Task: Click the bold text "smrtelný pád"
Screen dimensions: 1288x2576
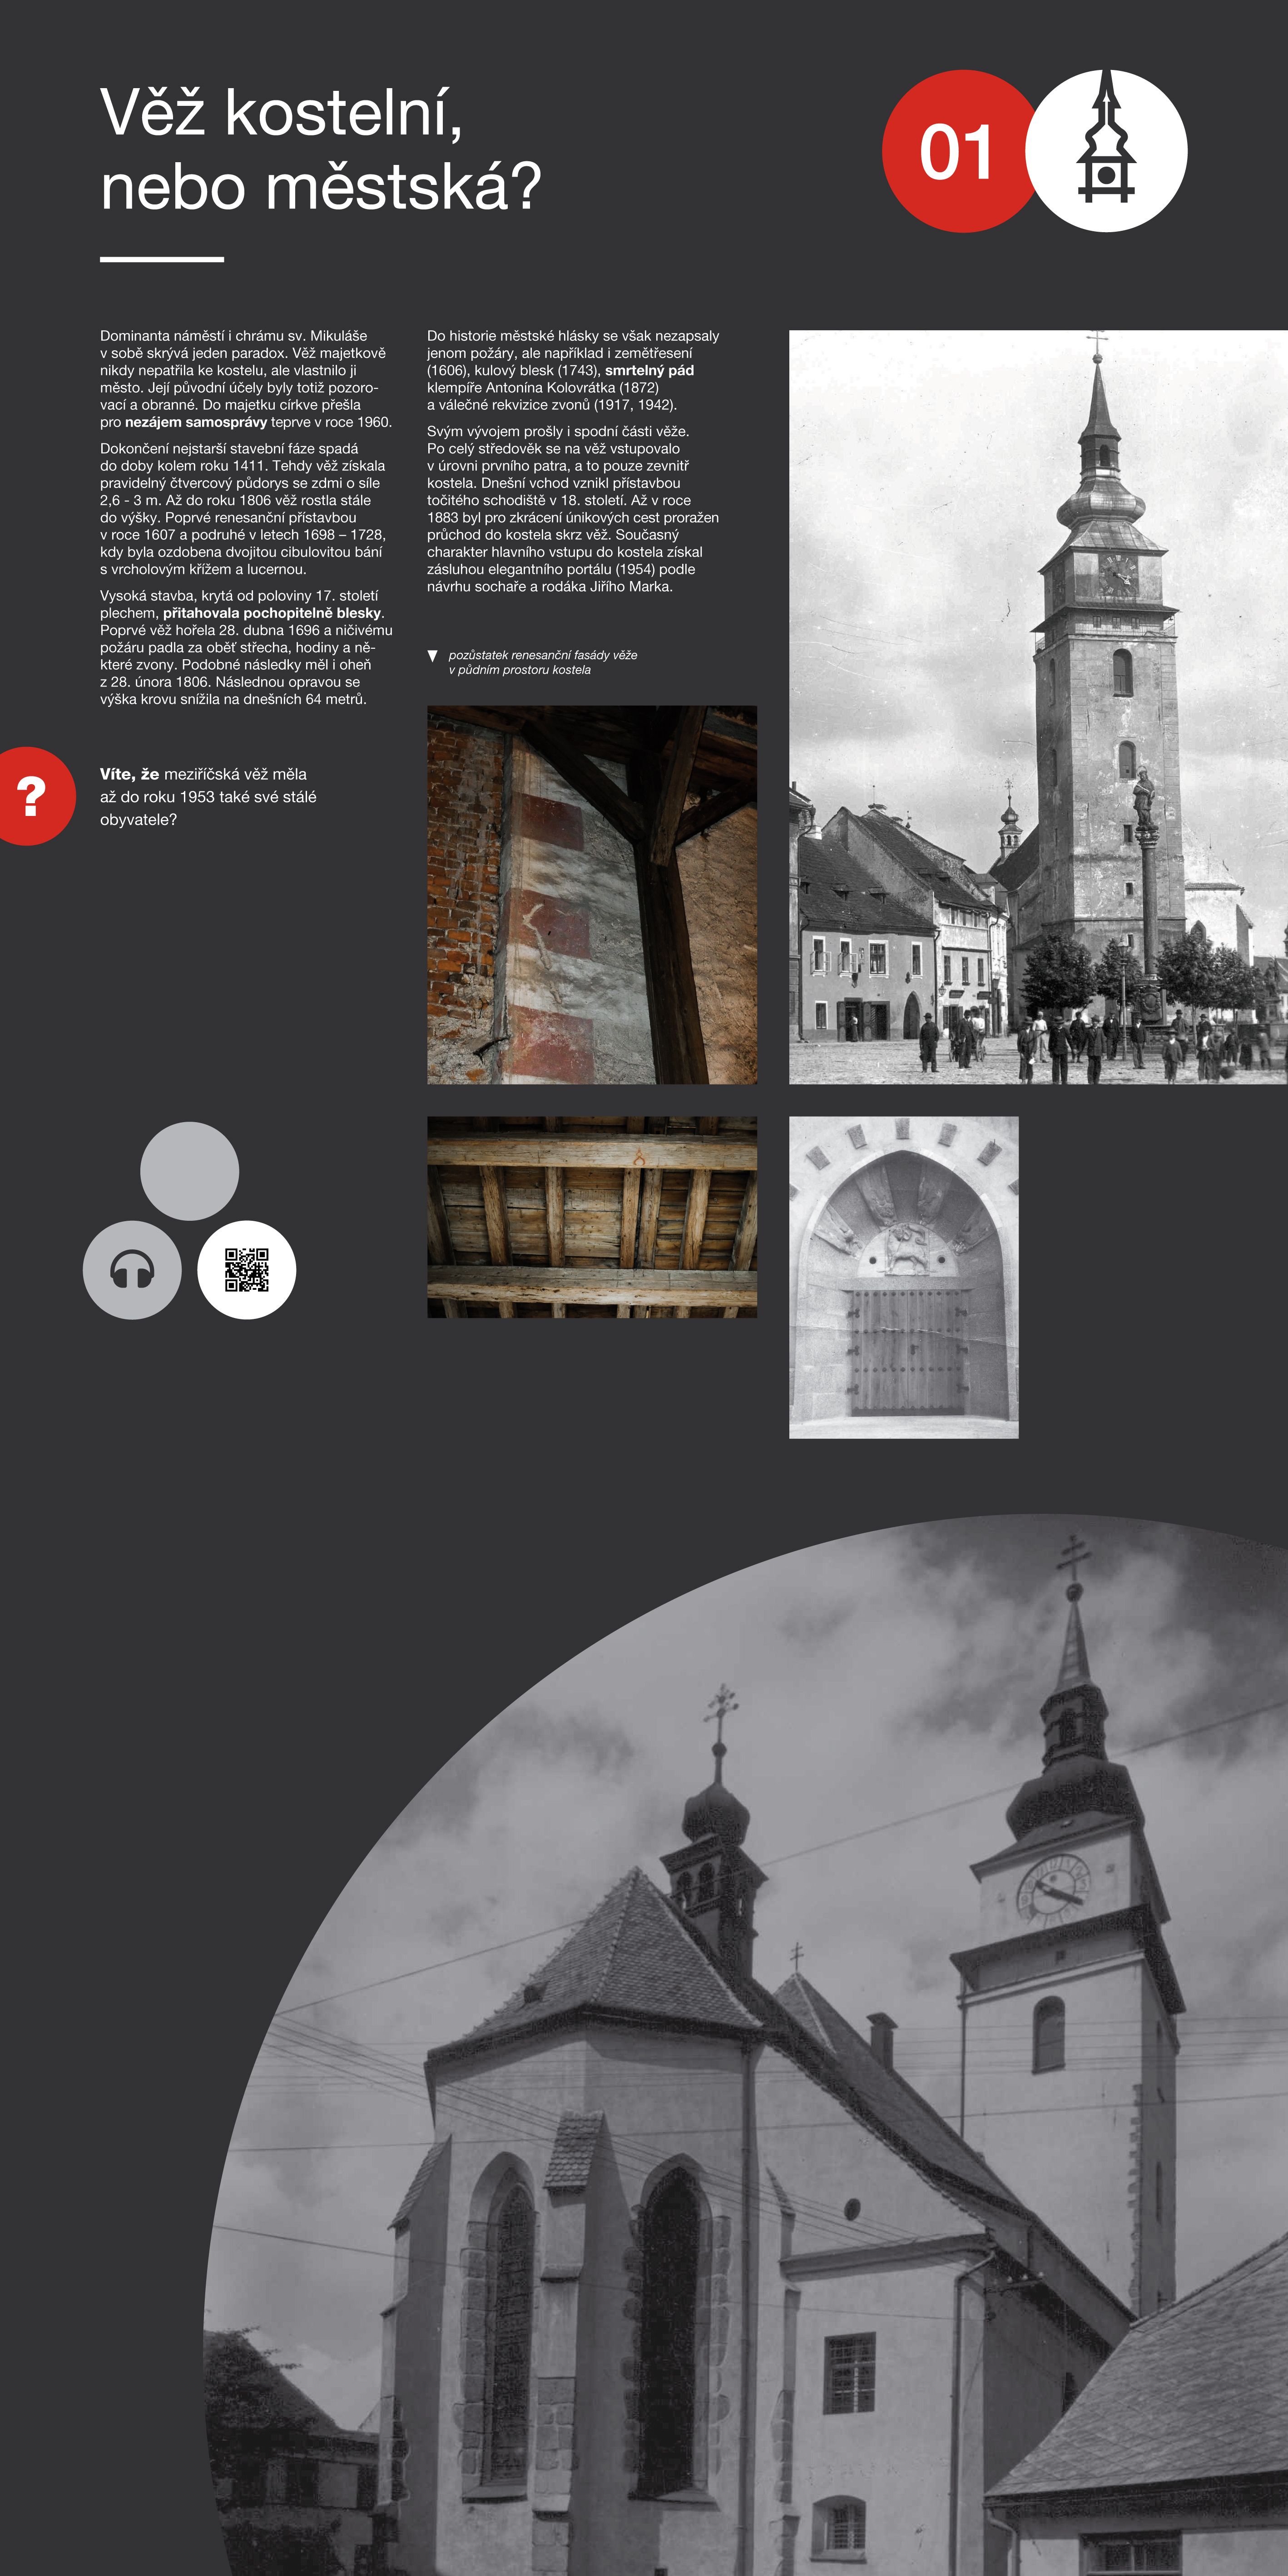Action: tap(649, 370)
